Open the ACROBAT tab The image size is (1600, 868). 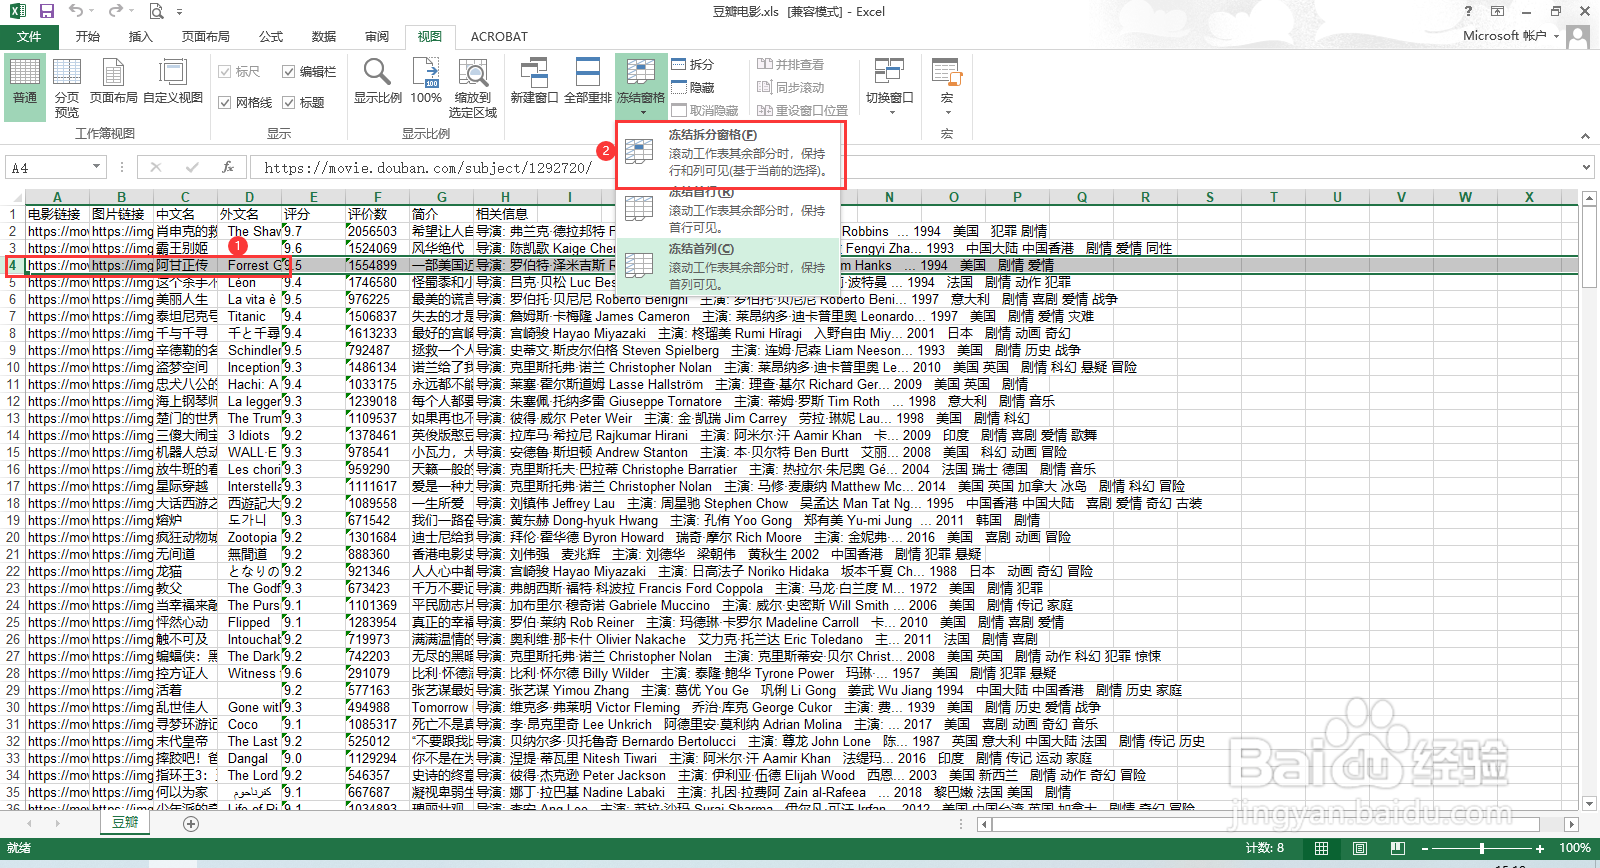pos(499,36)
